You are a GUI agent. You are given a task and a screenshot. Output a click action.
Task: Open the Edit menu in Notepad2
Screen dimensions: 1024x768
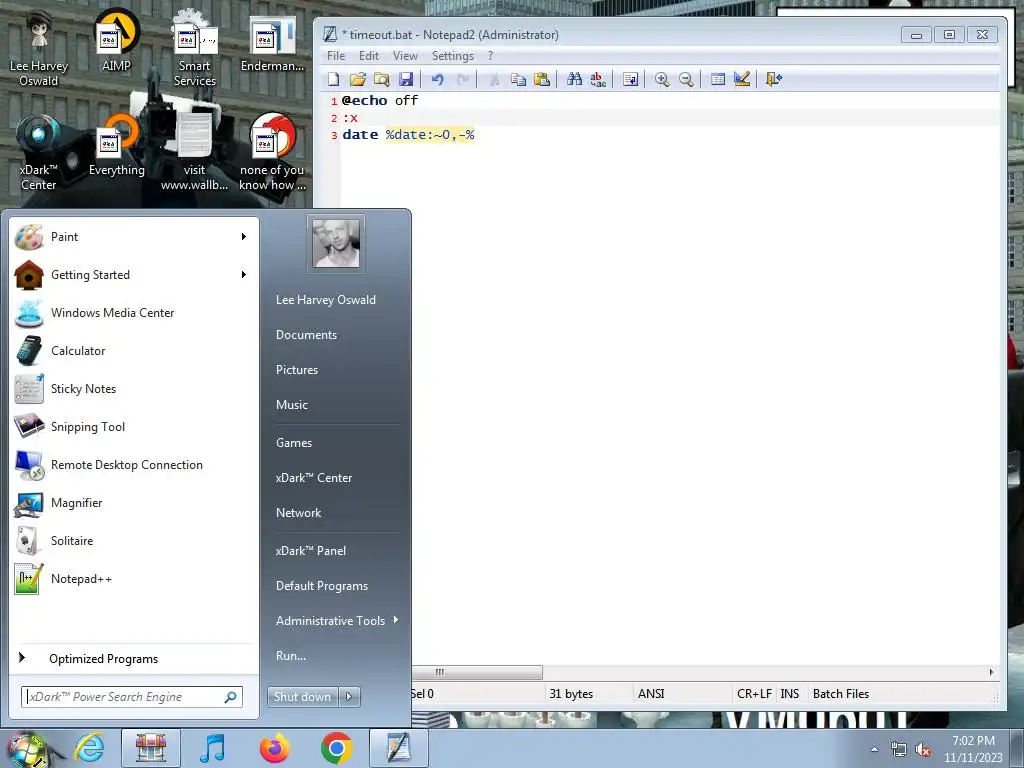tap(369, 56)
